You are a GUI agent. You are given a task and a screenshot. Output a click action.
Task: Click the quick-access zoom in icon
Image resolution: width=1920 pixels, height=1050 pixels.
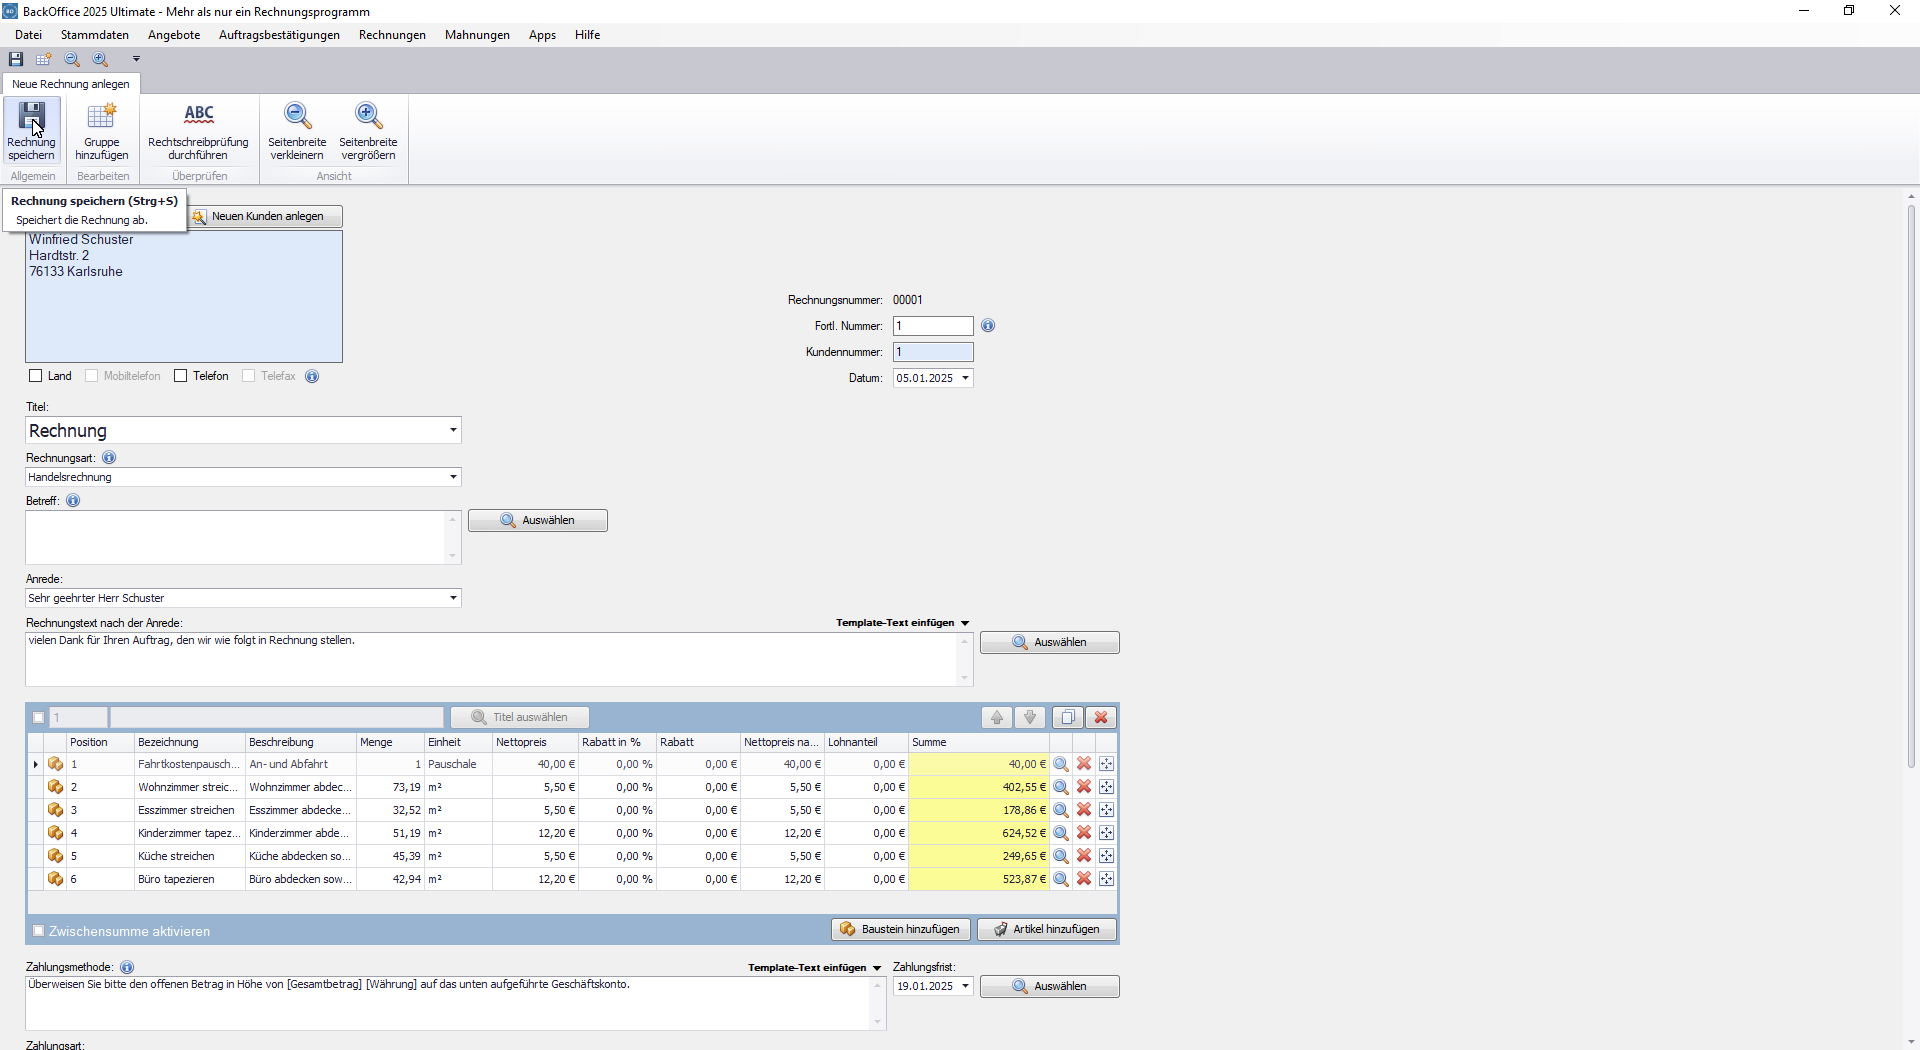click(x=100, y=59)
